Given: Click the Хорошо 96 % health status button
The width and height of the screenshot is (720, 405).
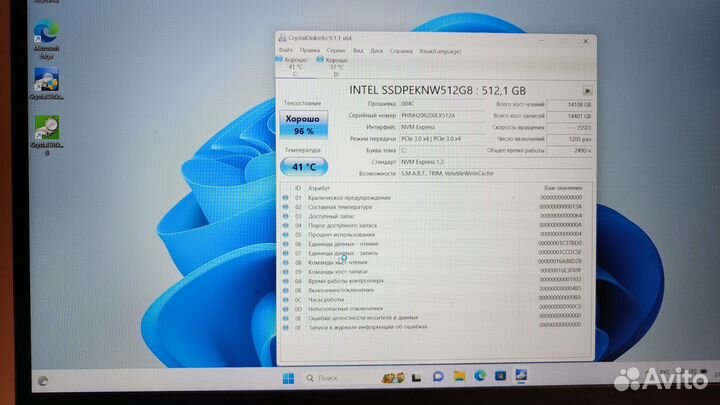Looking at the screenshot, I should tap(304, 125).
